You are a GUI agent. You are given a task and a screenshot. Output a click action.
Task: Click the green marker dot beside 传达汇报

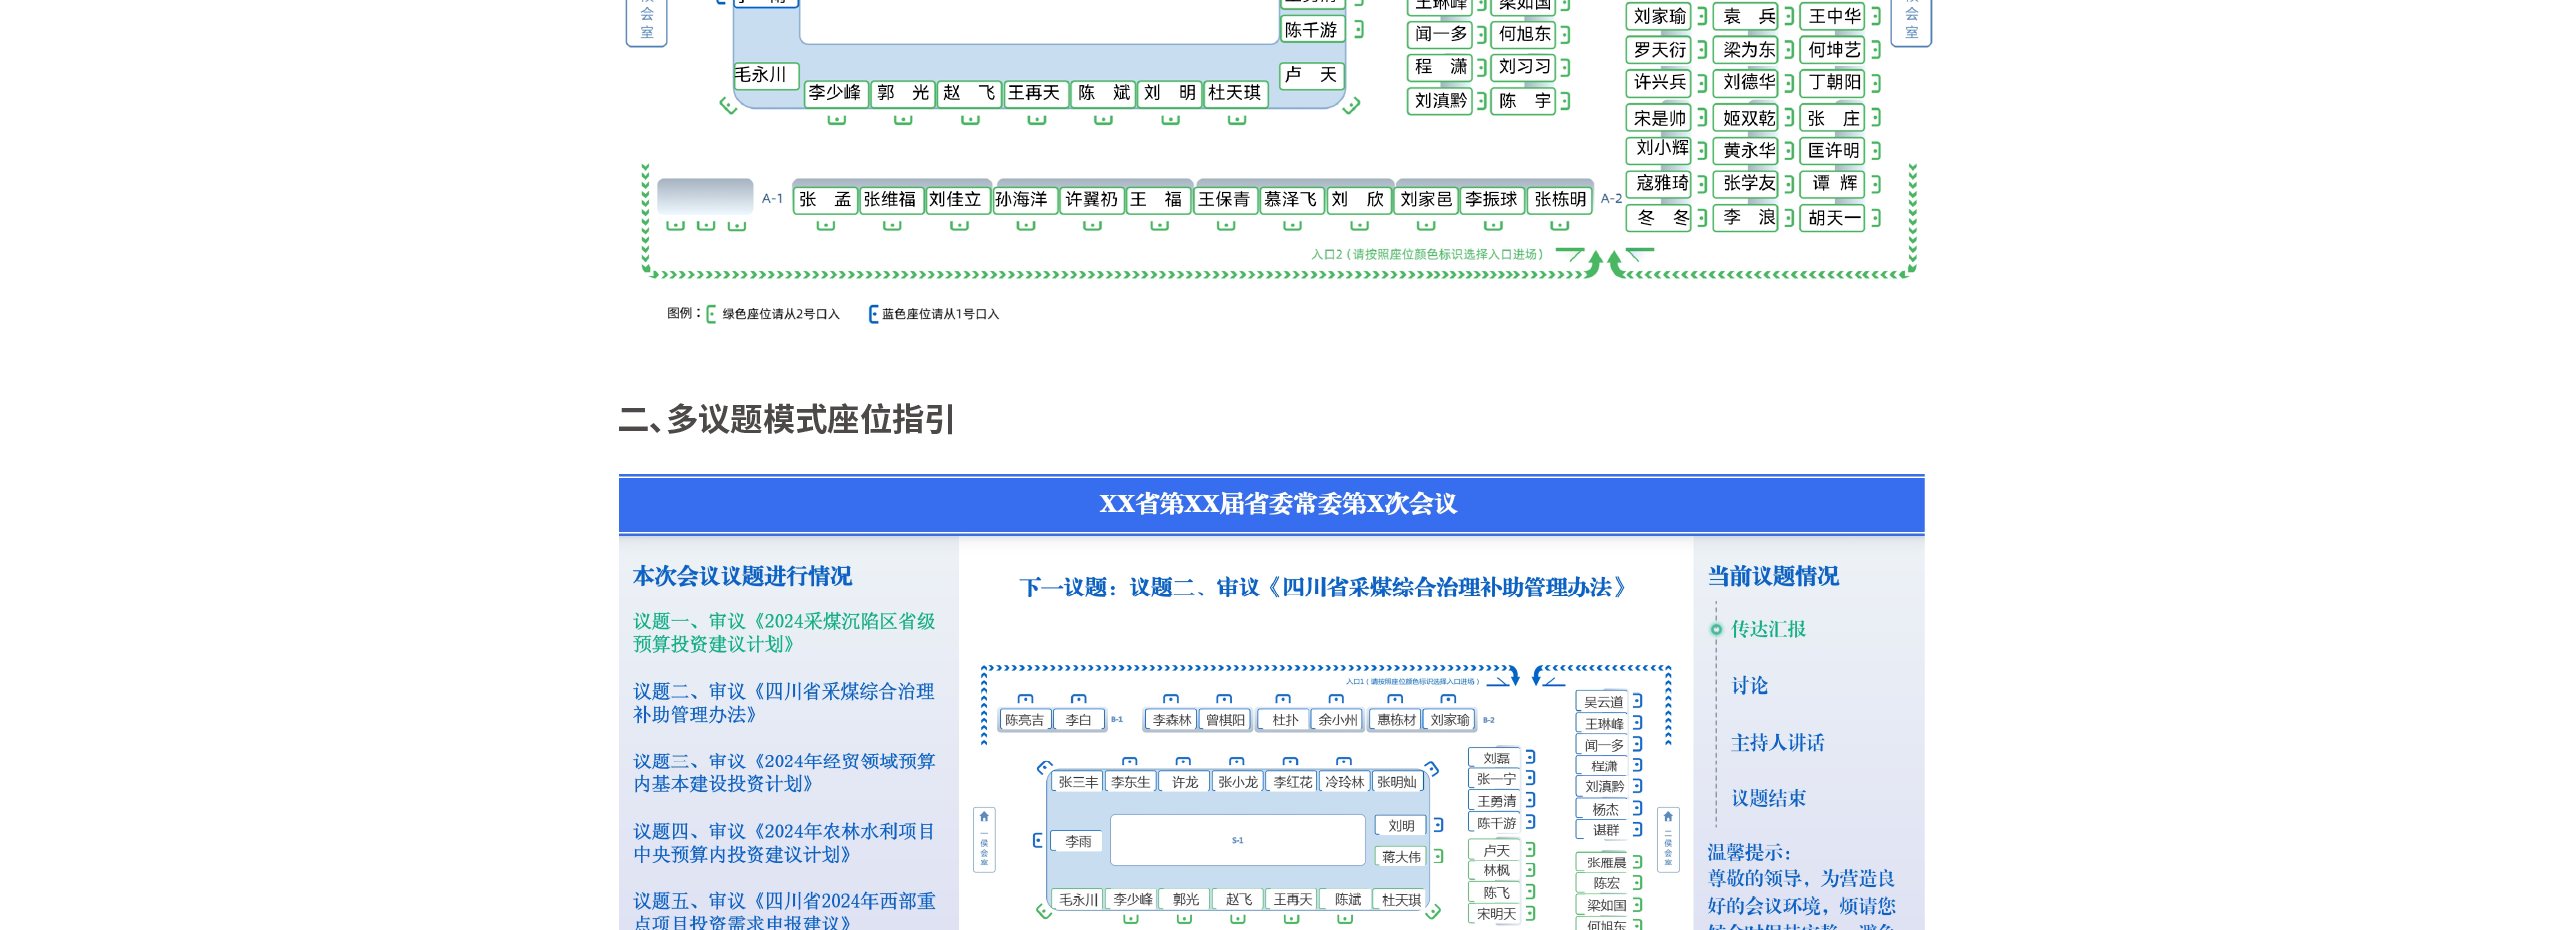pyautogui.click(x=1716, y=629)
